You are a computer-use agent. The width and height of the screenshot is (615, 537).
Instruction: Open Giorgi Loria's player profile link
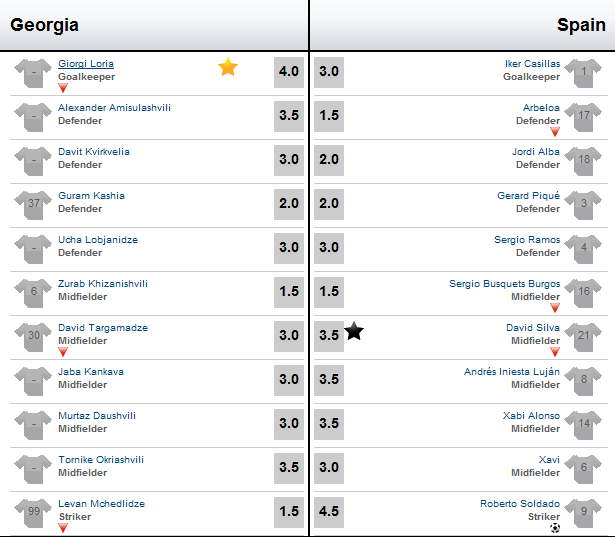pos(86,64)
